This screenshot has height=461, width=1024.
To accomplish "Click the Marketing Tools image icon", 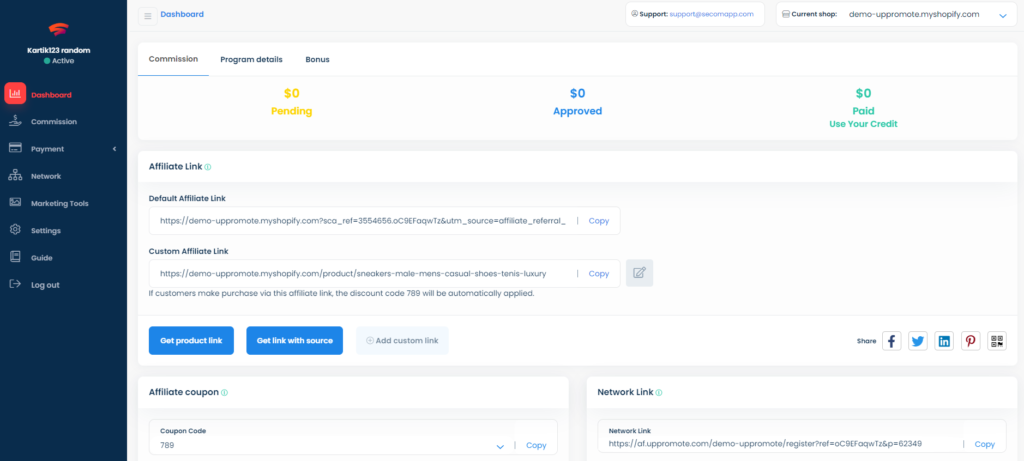I will (x=15, y=202).
